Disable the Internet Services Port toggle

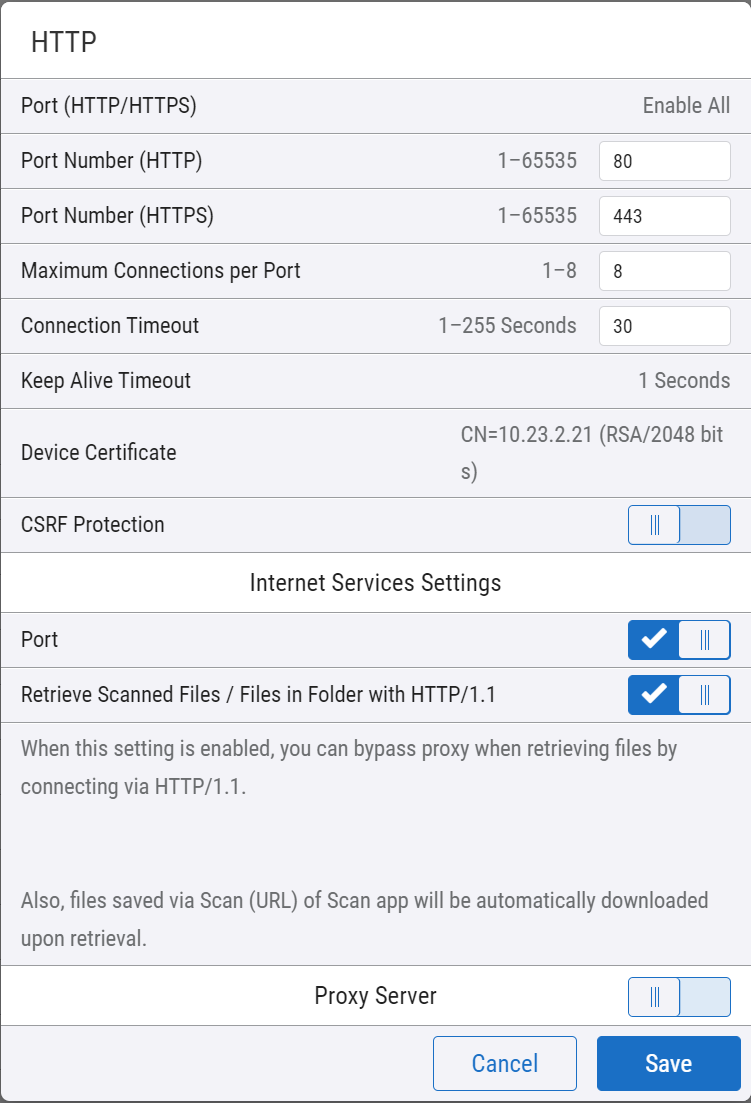679,640
